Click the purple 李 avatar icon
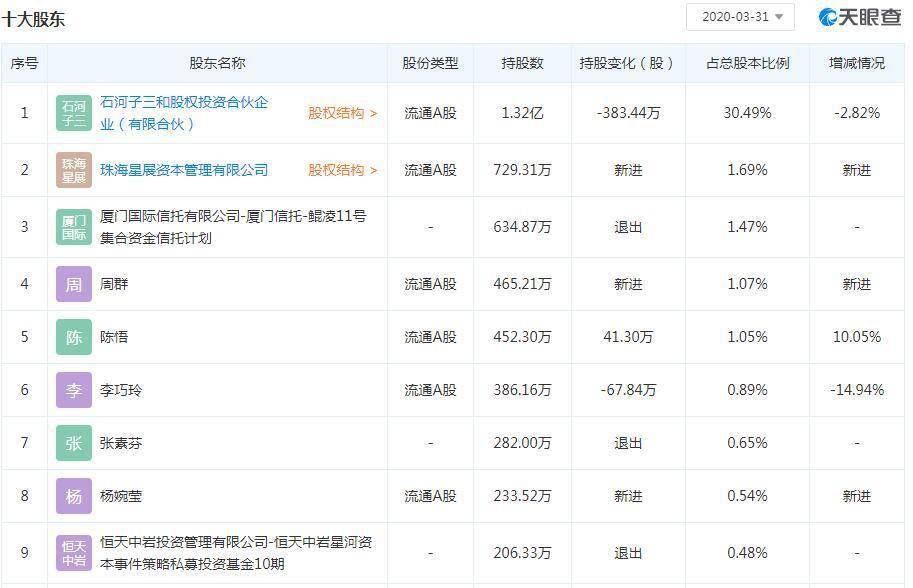 click(x=74, y=390)
